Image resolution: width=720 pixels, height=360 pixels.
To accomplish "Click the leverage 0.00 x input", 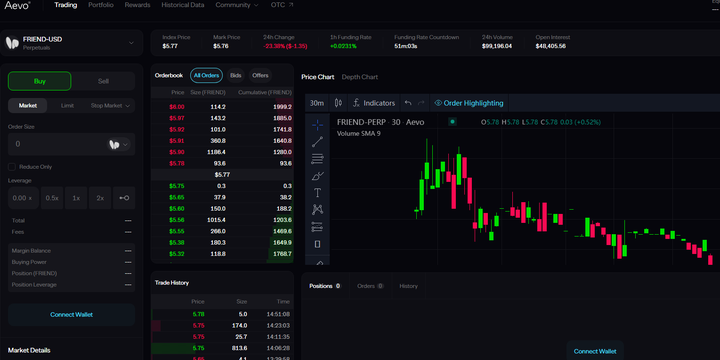I will click(23, 198).
